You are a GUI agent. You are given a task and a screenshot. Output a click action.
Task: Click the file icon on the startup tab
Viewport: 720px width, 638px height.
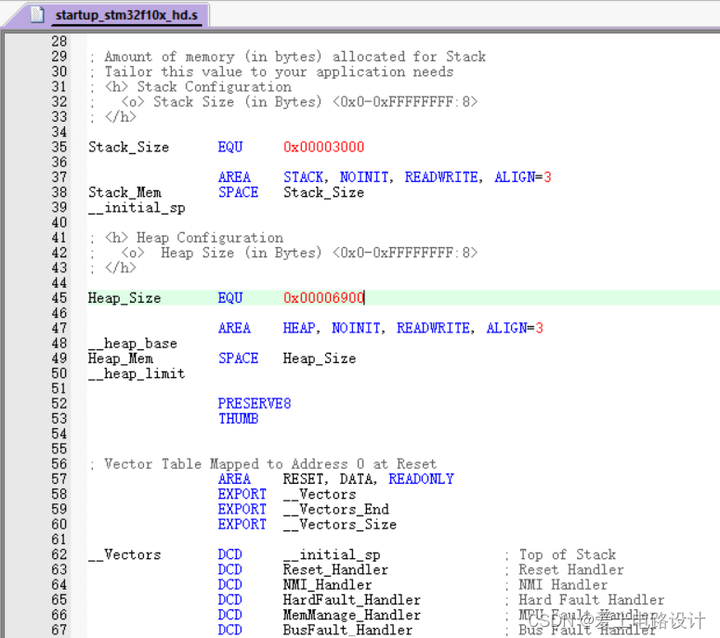[x=37, y=14]
